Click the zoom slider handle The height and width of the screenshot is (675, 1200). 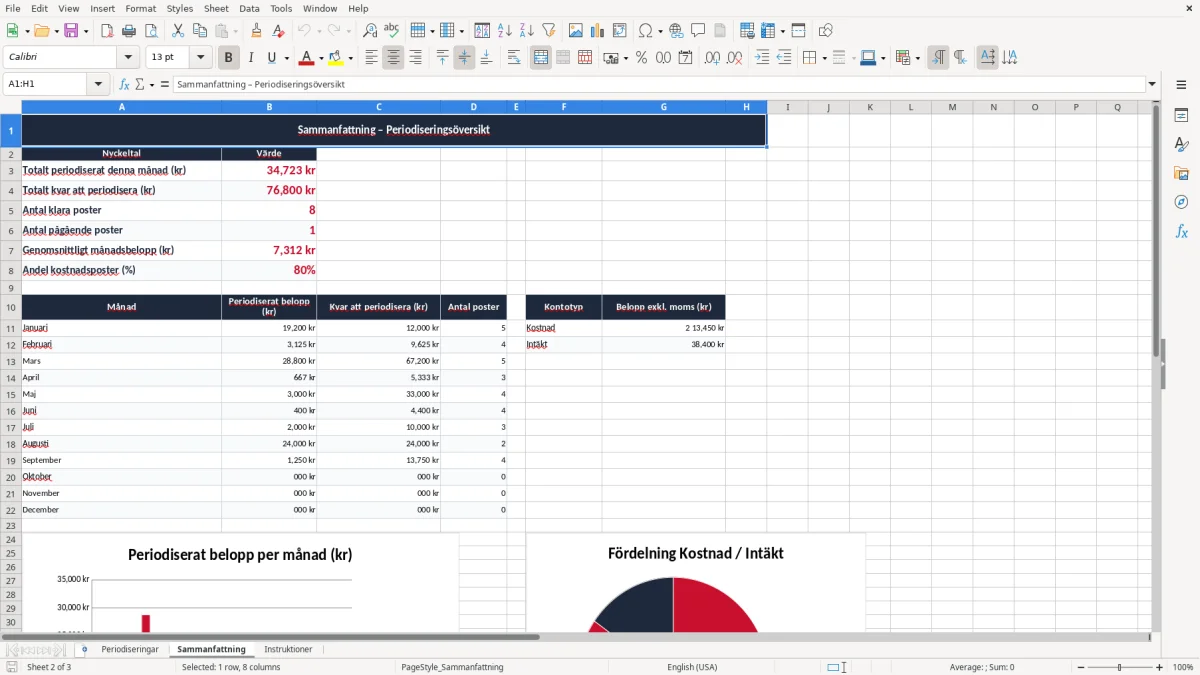[1120, 667]
